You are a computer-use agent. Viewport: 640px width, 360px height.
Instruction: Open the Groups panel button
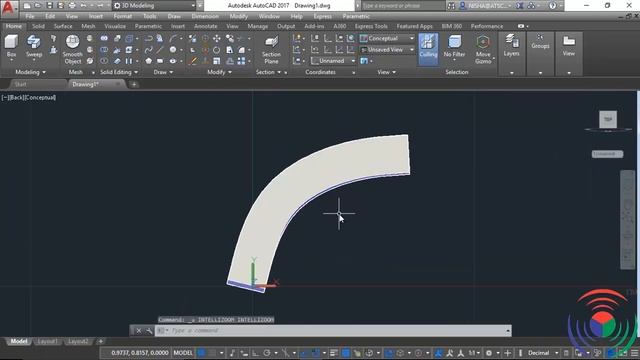pos(540,42)
